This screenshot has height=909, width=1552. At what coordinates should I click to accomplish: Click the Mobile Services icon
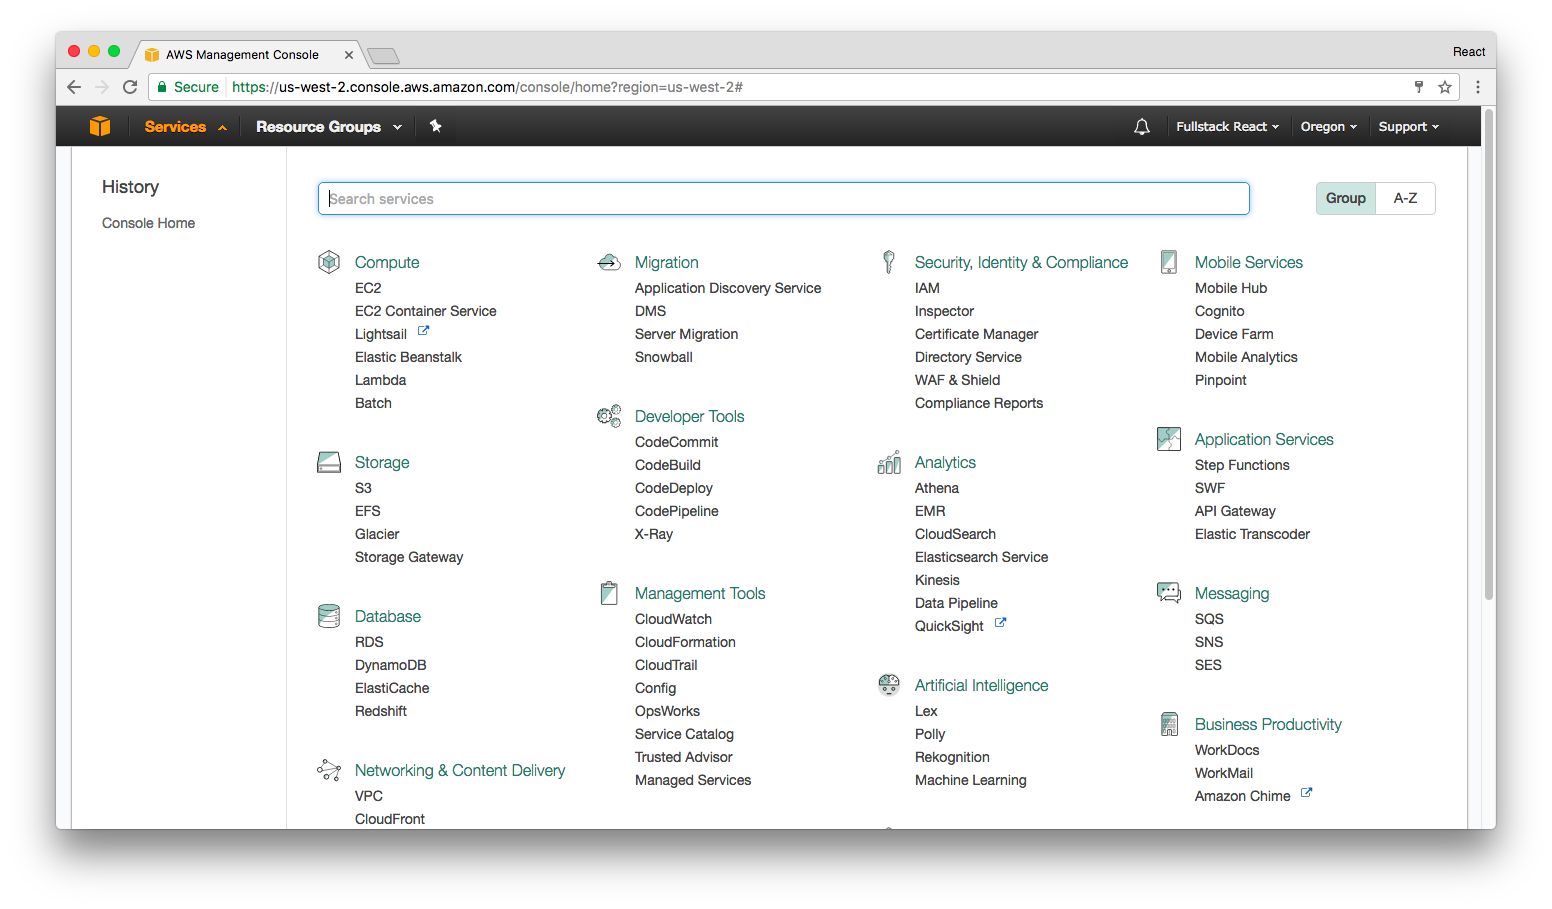pos(1169,262)
